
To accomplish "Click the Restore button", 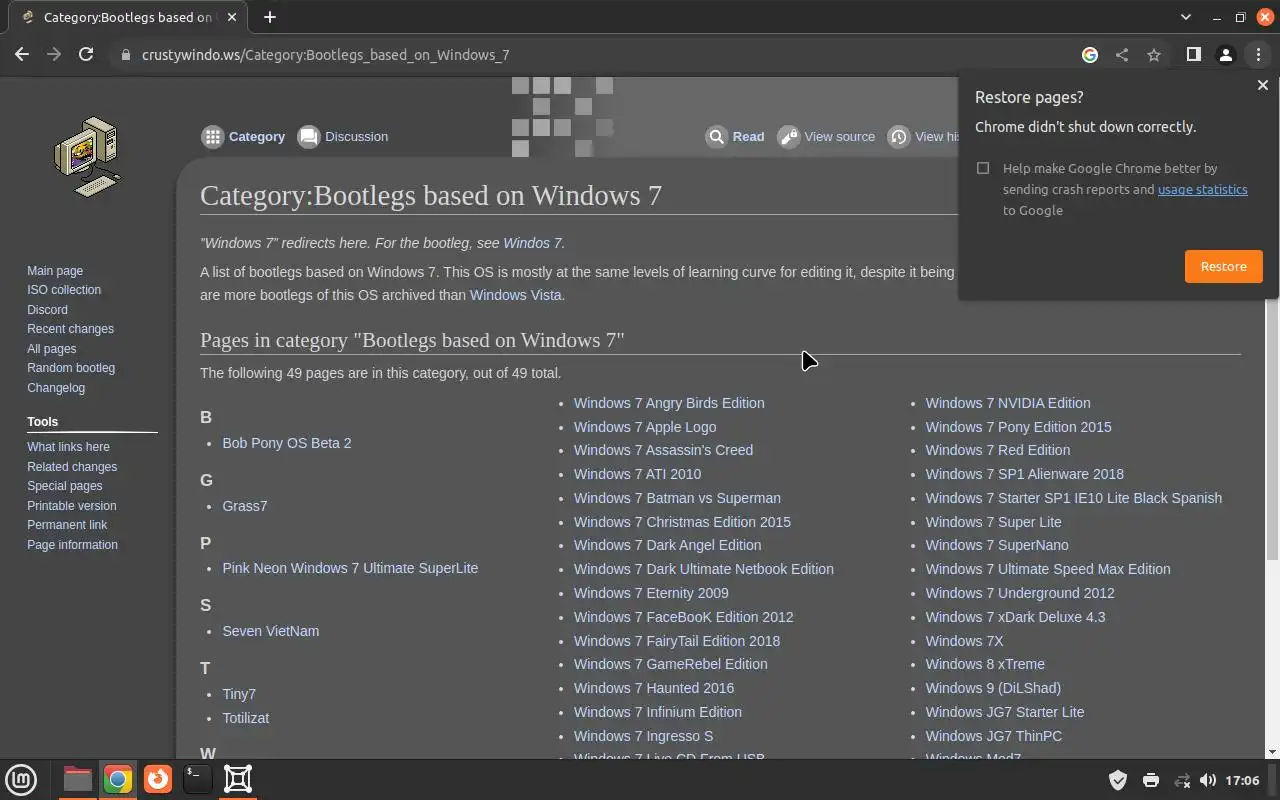I will (1223, 266).
